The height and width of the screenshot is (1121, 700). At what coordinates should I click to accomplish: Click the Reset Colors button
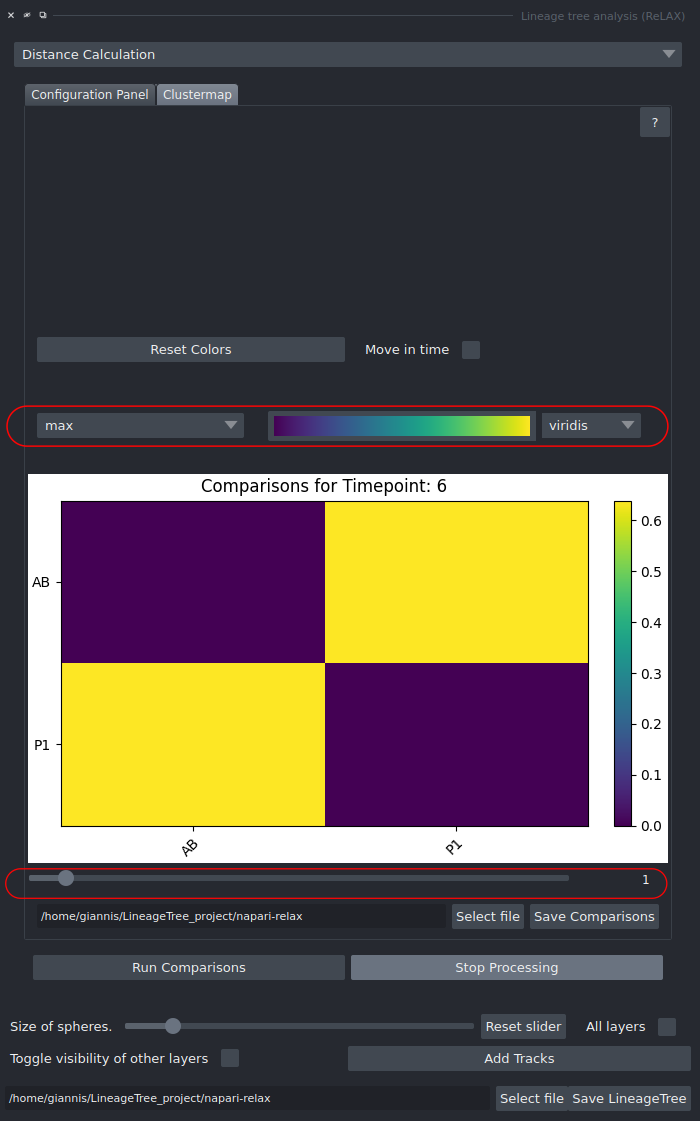[191, 350]
